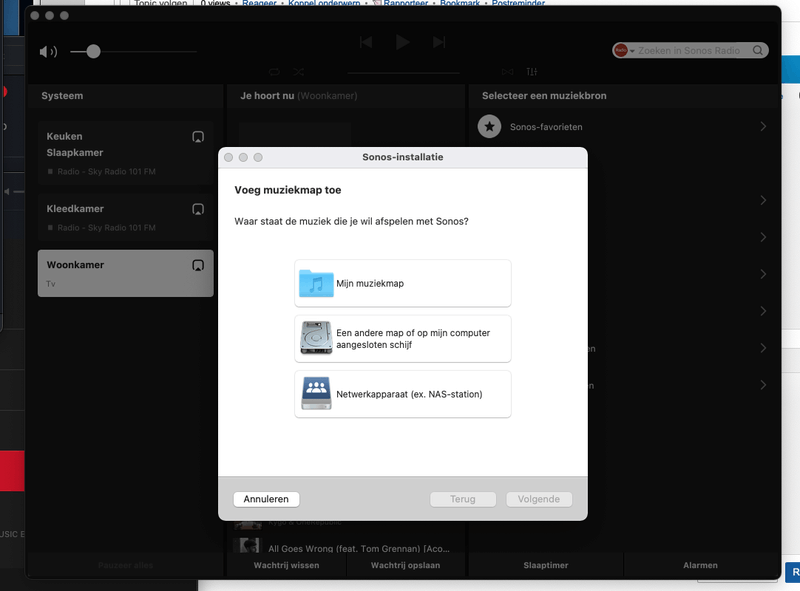Click Wachtrij opslaan button

click(406, 565)
